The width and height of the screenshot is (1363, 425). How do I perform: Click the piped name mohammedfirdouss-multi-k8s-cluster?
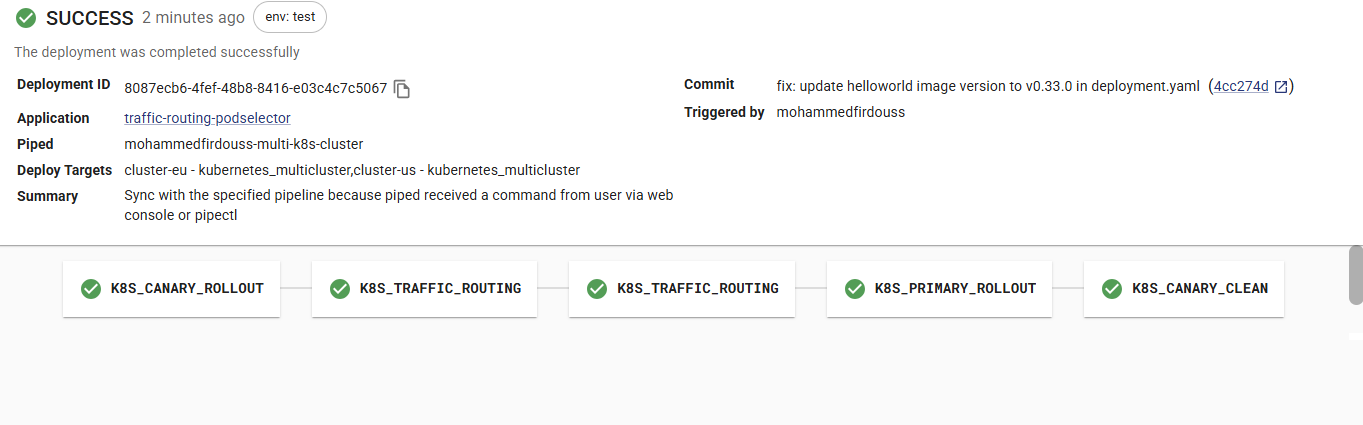pyautogui.click(x=243, y=144)
